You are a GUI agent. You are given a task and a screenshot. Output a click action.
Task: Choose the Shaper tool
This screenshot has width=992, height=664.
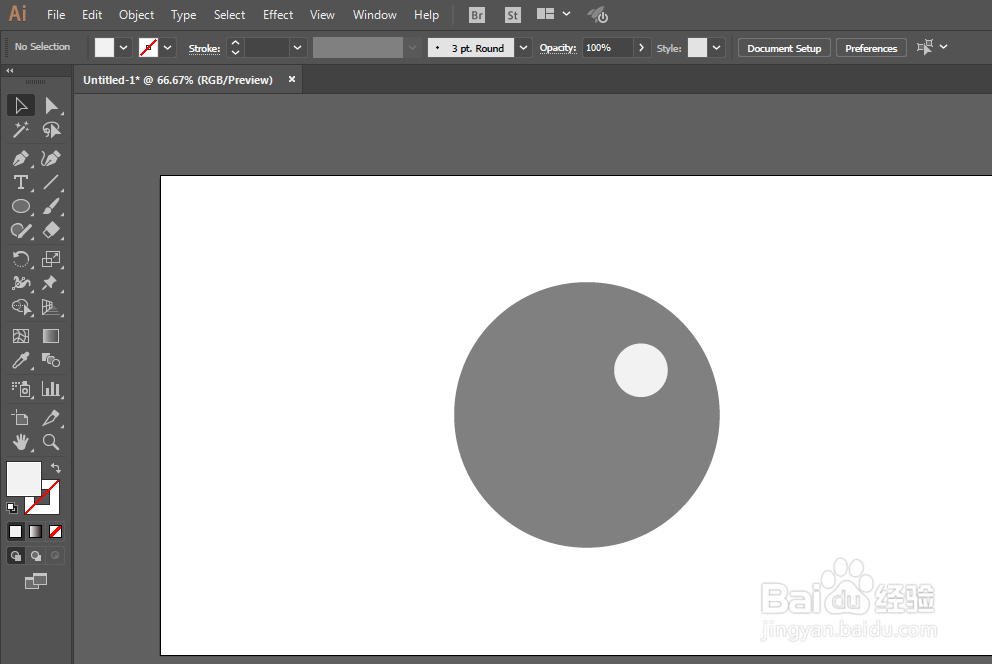pos(21,230)
